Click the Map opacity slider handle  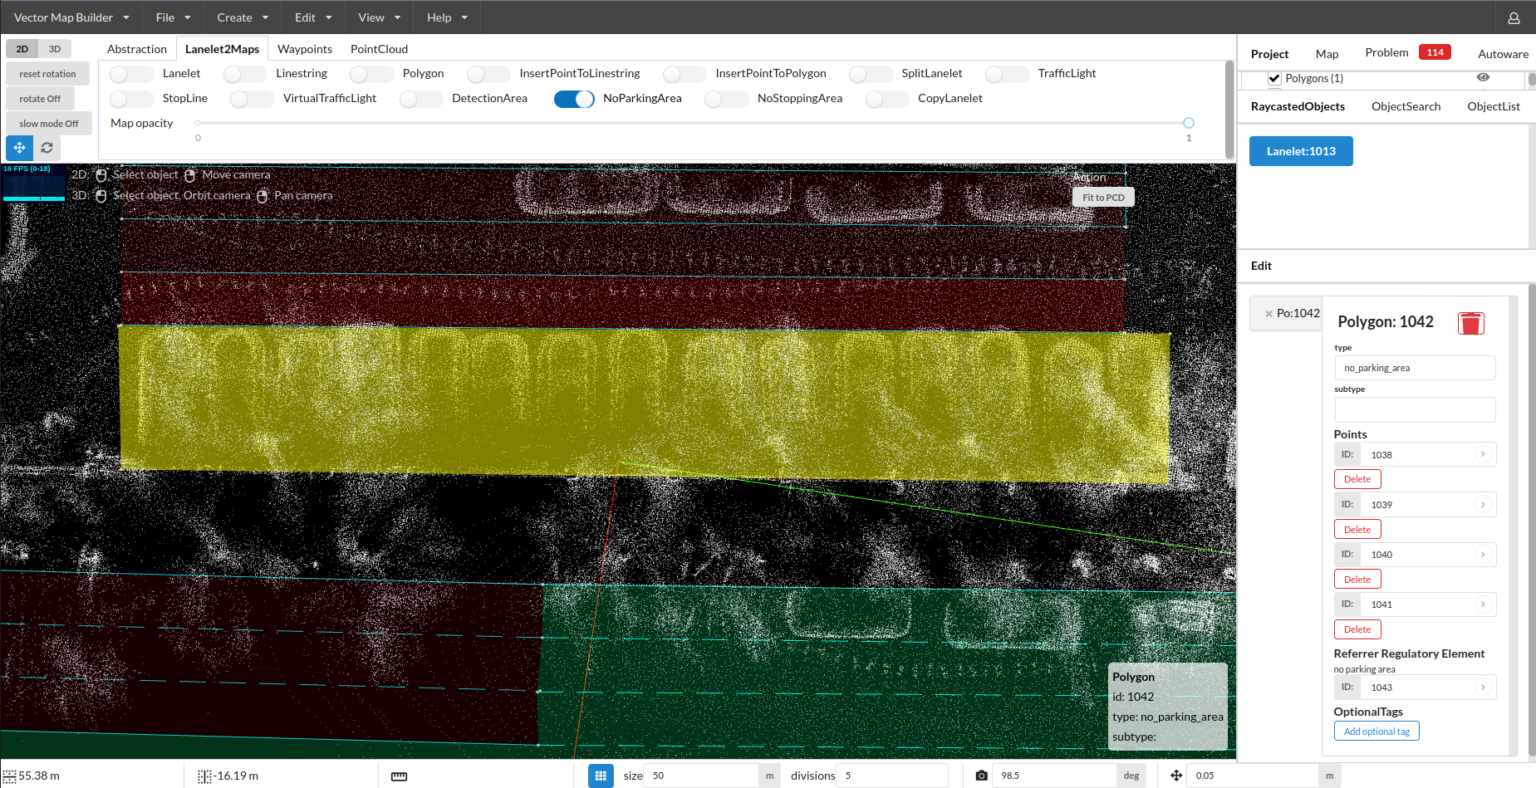click(1188, 123)
